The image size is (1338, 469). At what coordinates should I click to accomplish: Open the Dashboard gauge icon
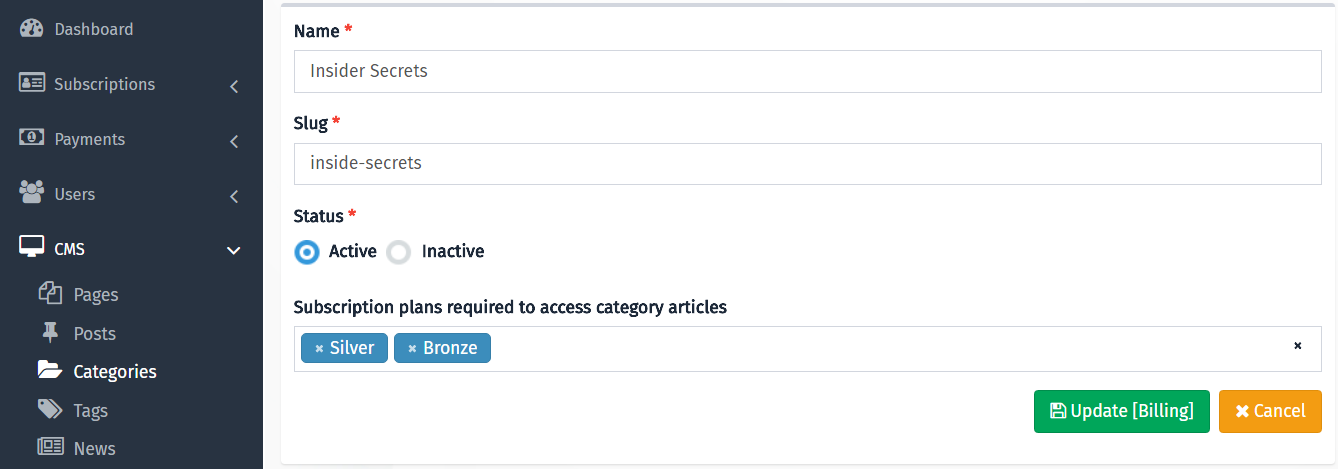pos(32,29)
